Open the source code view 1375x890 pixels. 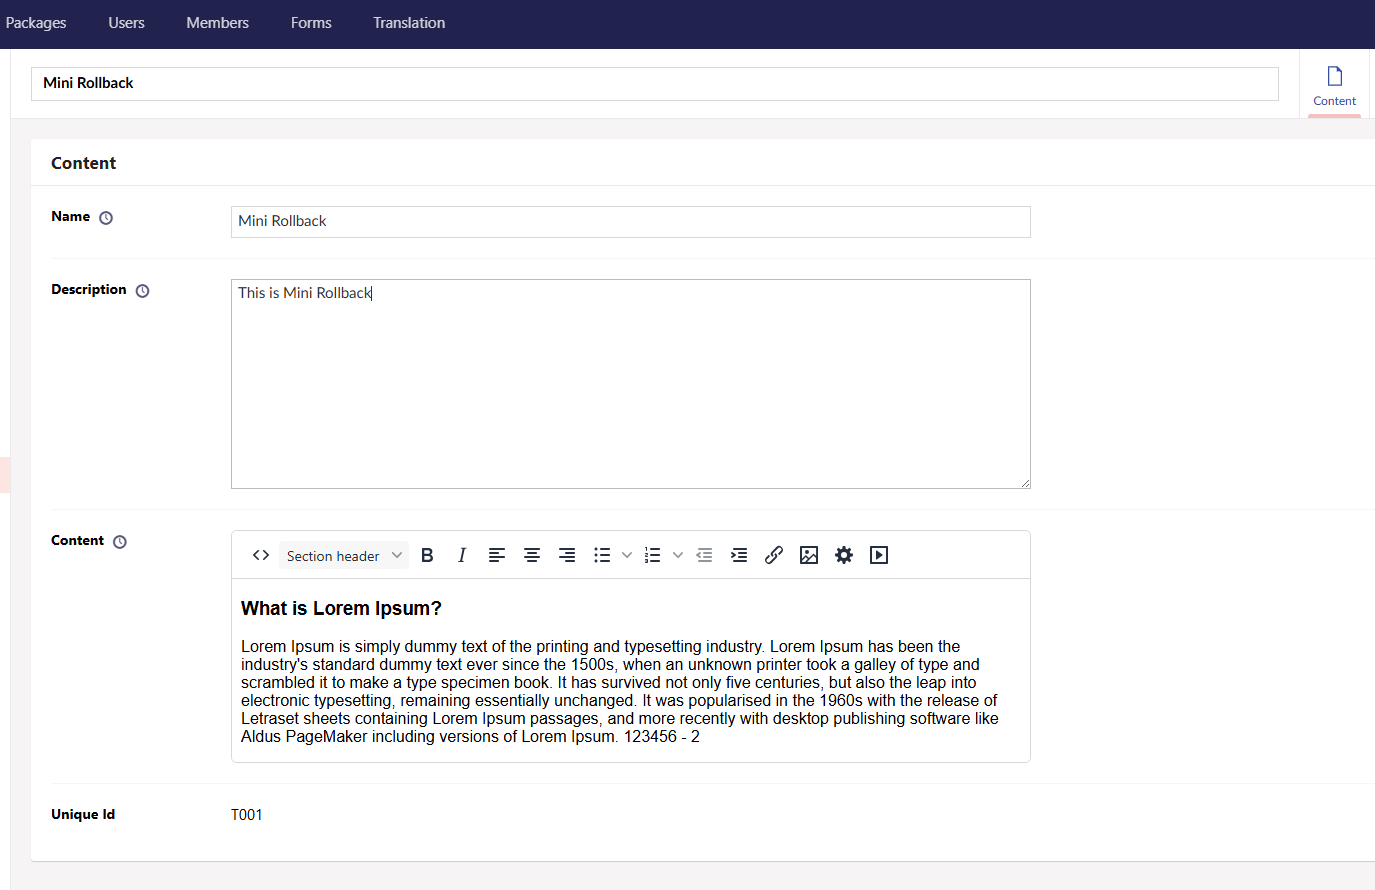point(260,555)
